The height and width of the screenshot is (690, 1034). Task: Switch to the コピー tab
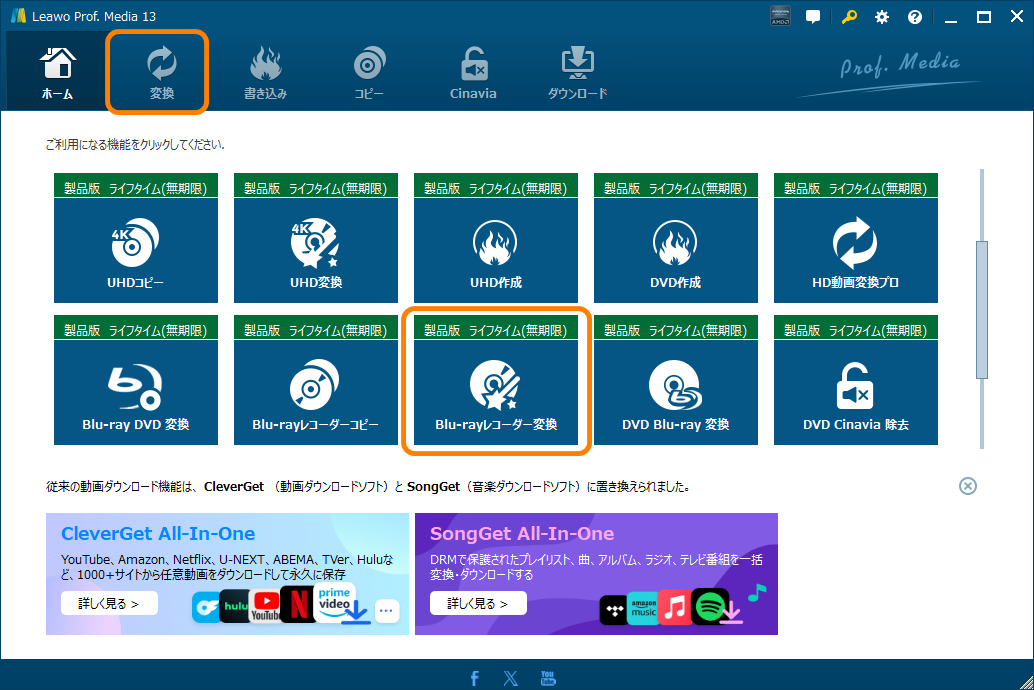click(x=369, y=73)
